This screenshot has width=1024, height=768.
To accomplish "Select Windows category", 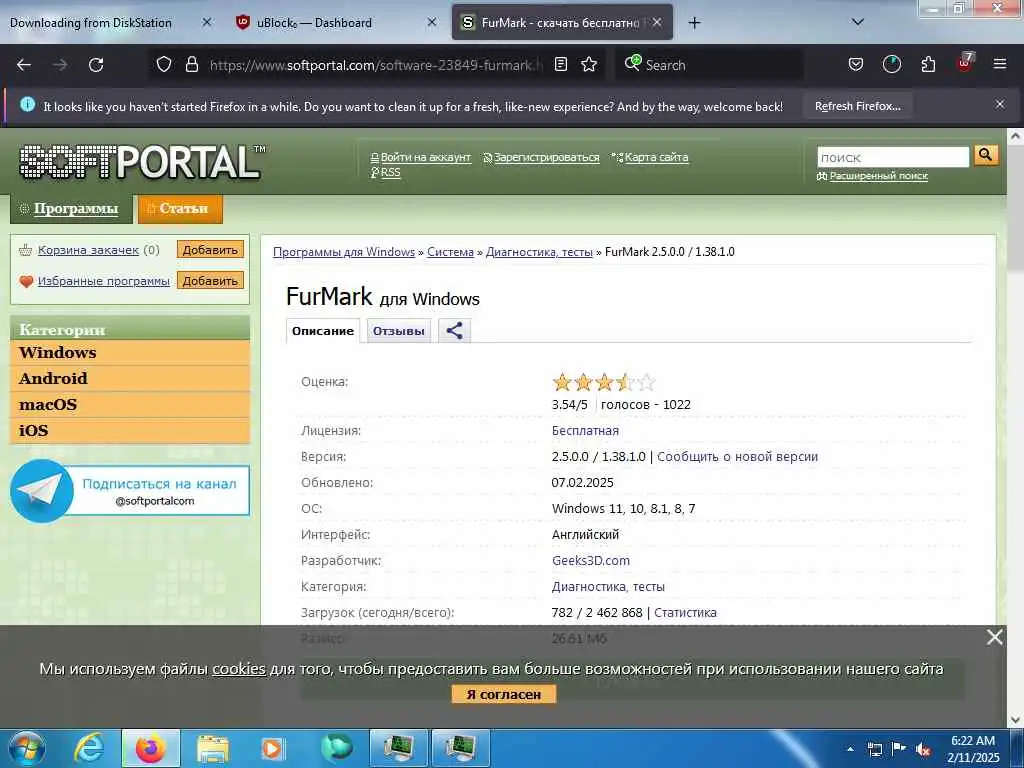I will (130, 352).
